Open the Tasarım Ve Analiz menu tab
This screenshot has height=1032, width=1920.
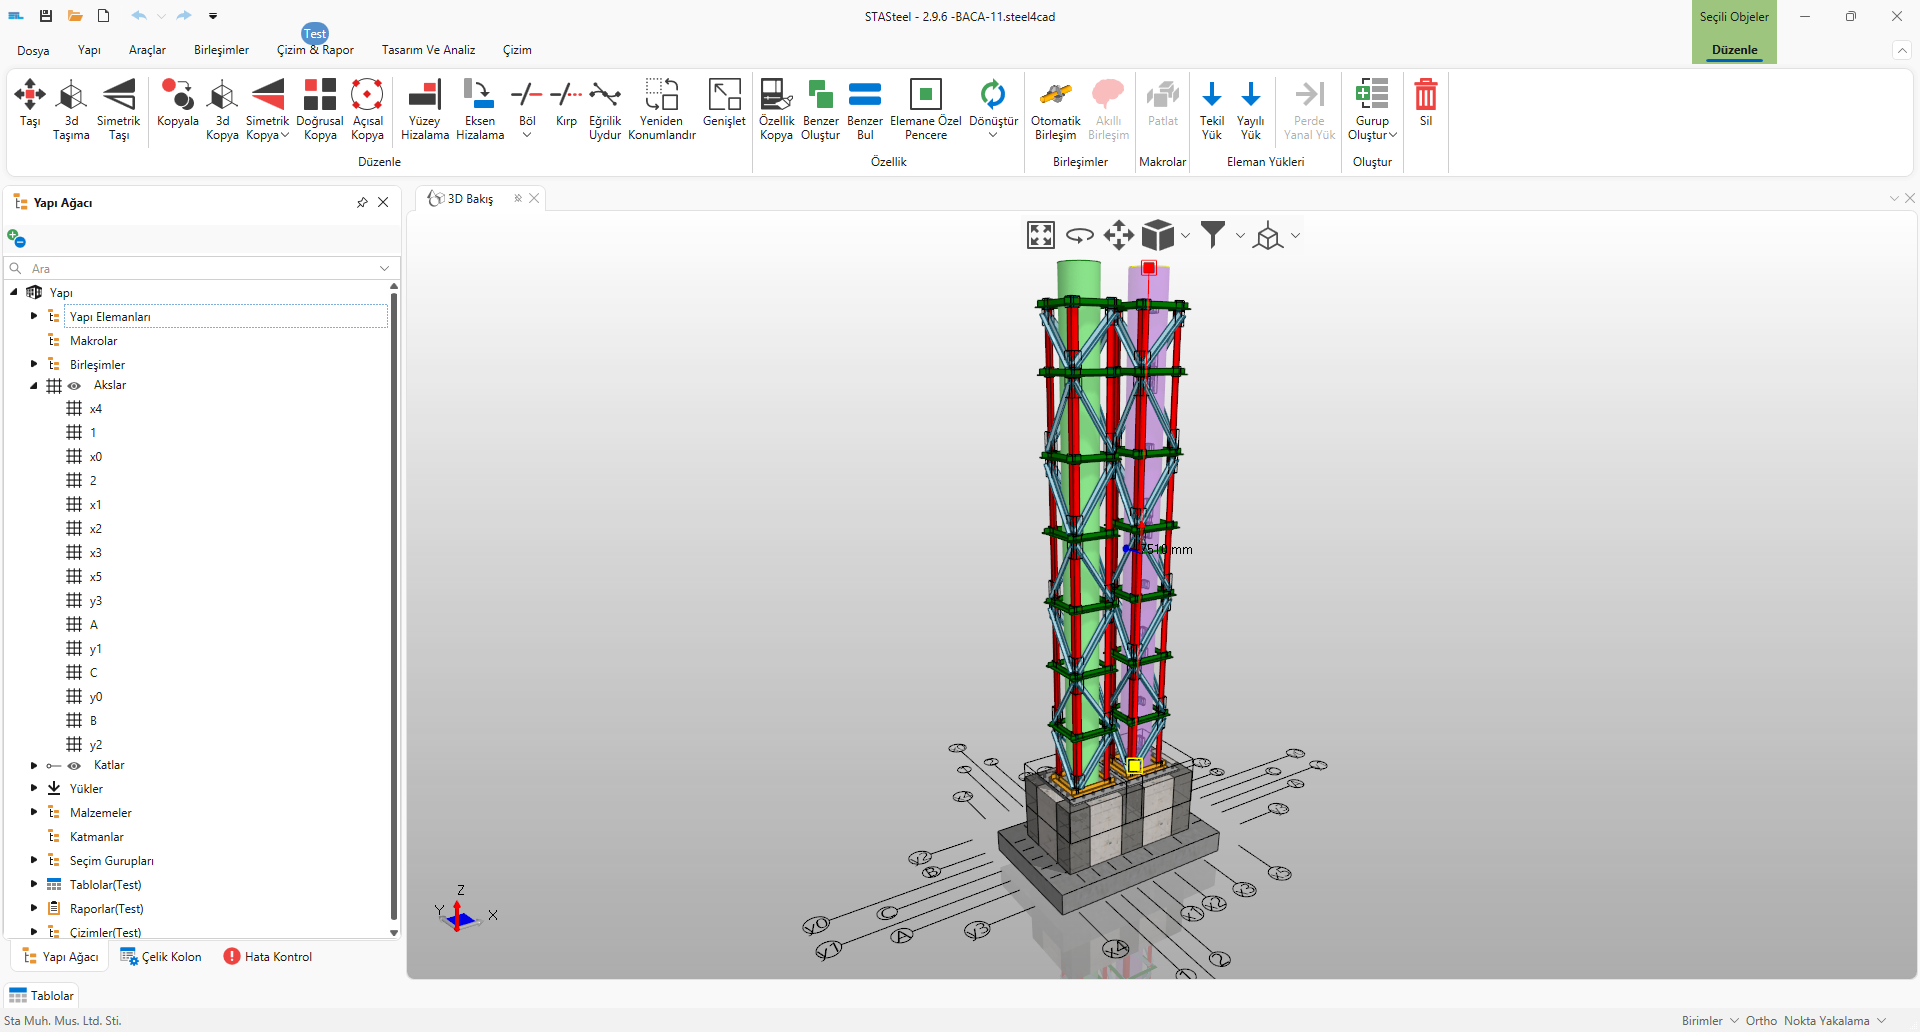click(428, 50)
